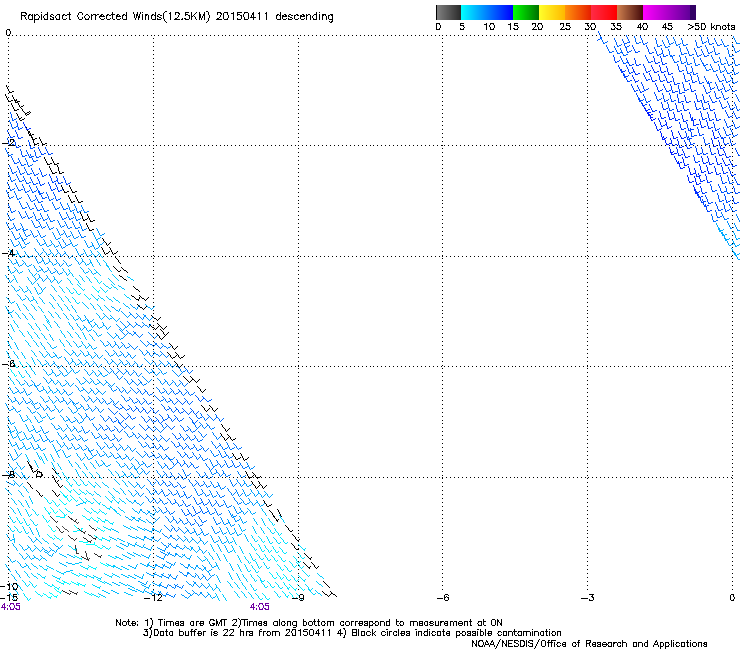Click the date '20150411' in the title
Viewport: 740px width, 650px height.
(x=242, y=17)
